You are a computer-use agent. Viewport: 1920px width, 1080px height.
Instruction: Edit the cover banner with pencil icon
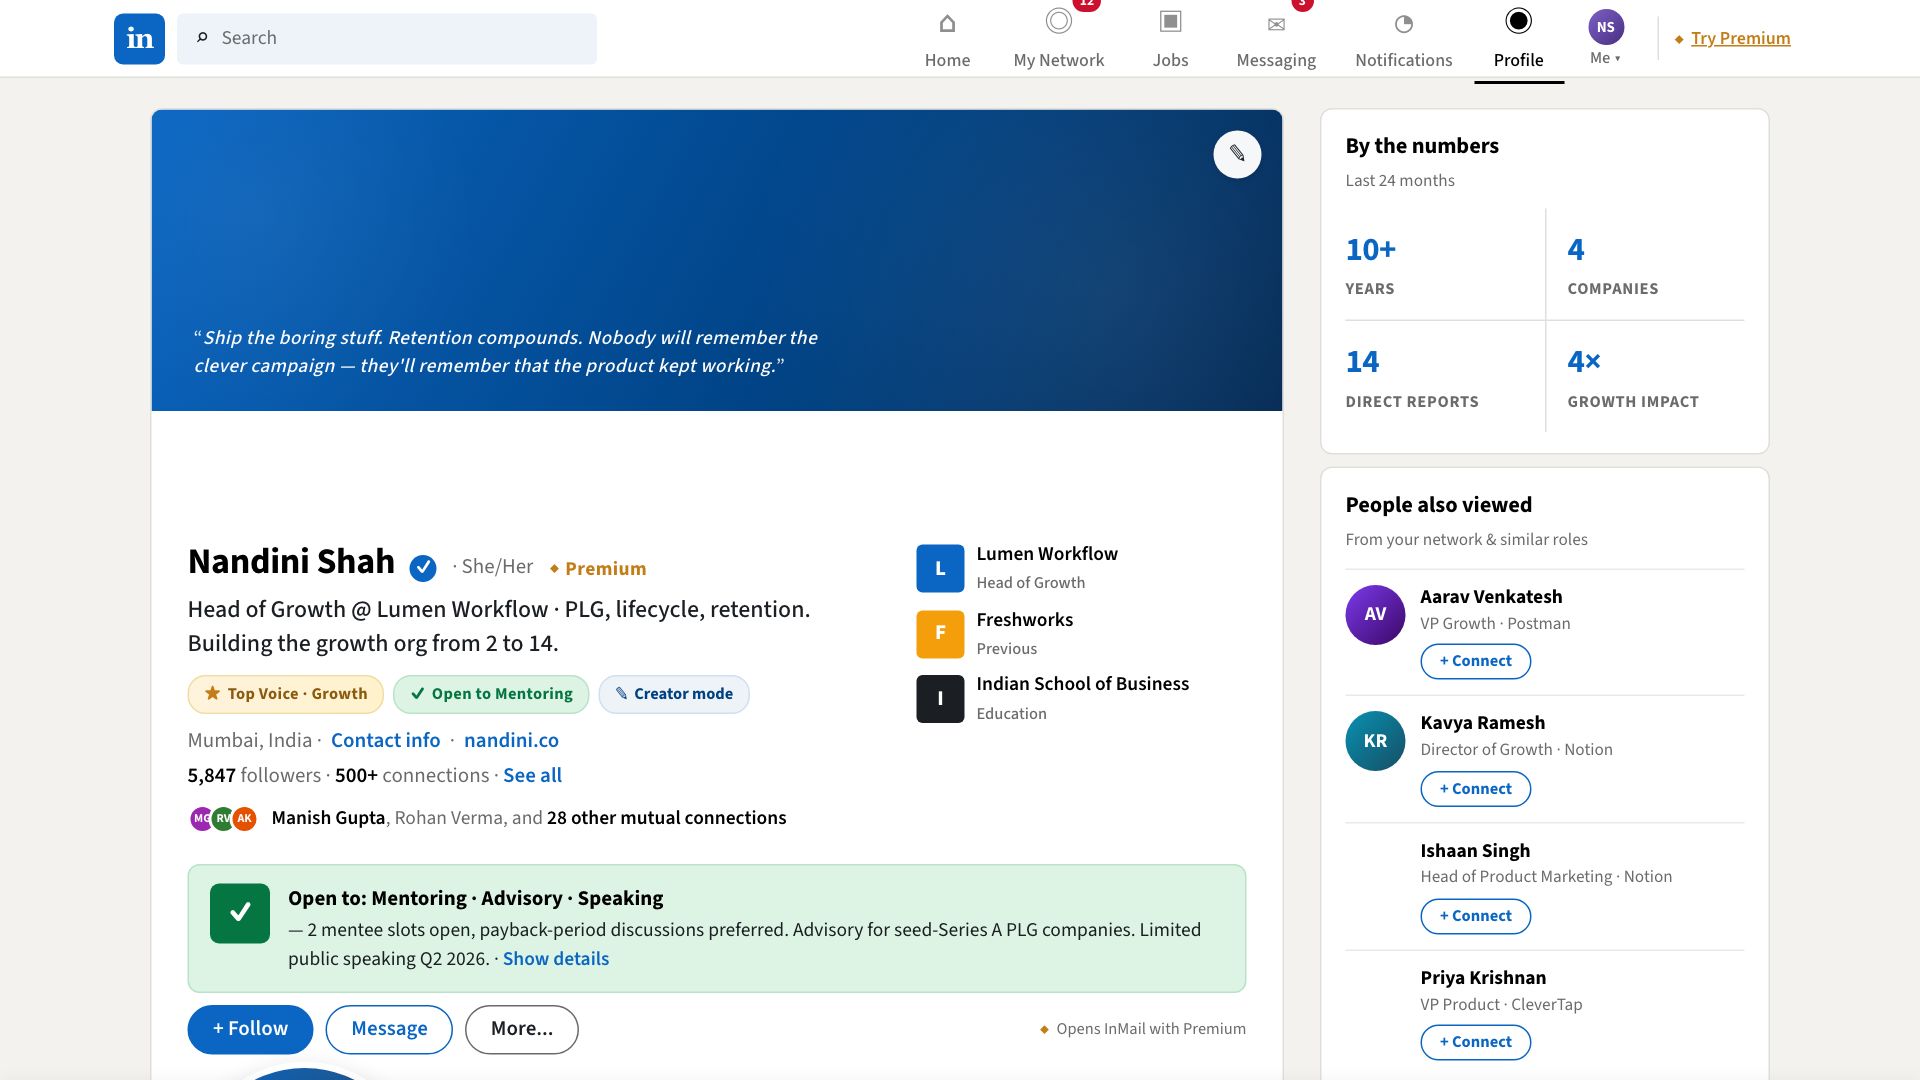click(x=1237, y=154)
